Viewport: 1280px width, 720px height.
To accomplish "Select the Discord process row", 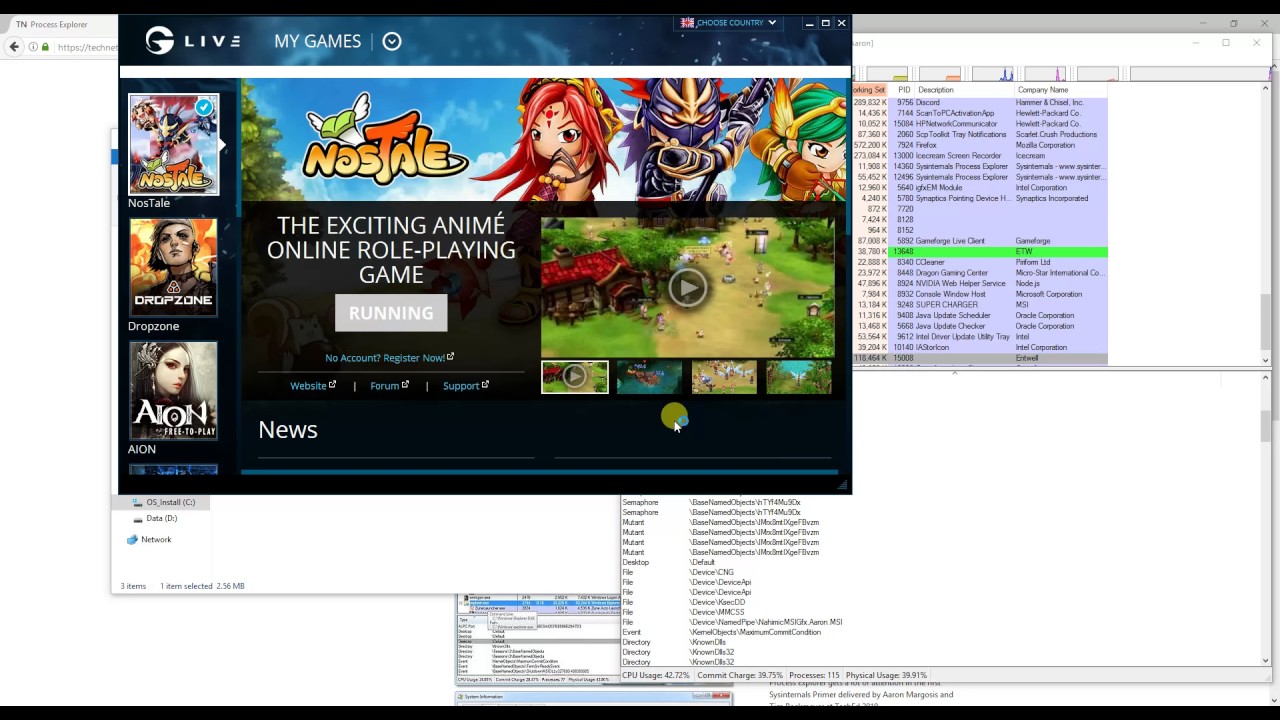I will point(980,103).
